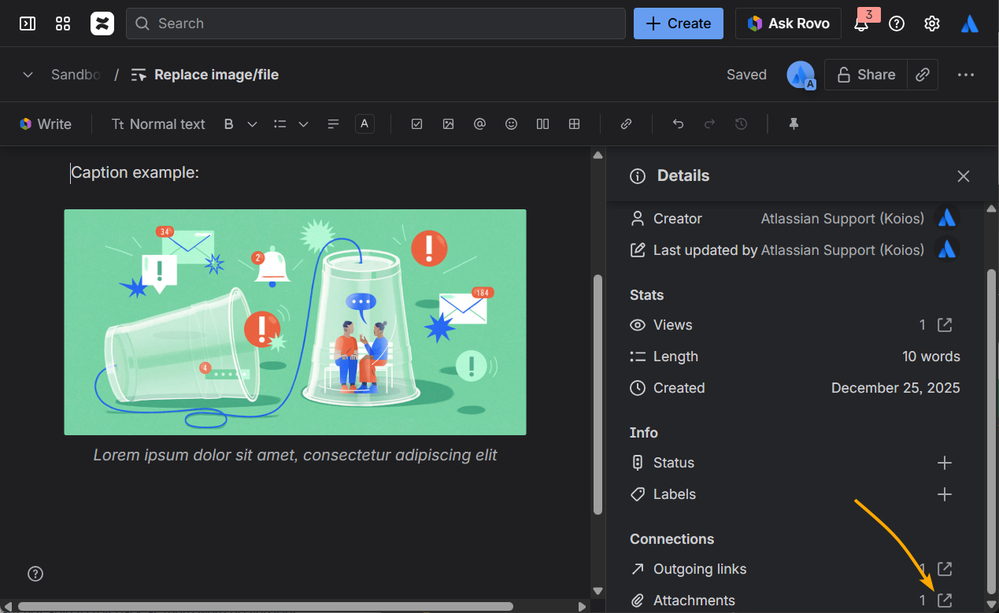Click the toolbar link icon
Viewport: 999px width, 613px height.
pos(626,124)
